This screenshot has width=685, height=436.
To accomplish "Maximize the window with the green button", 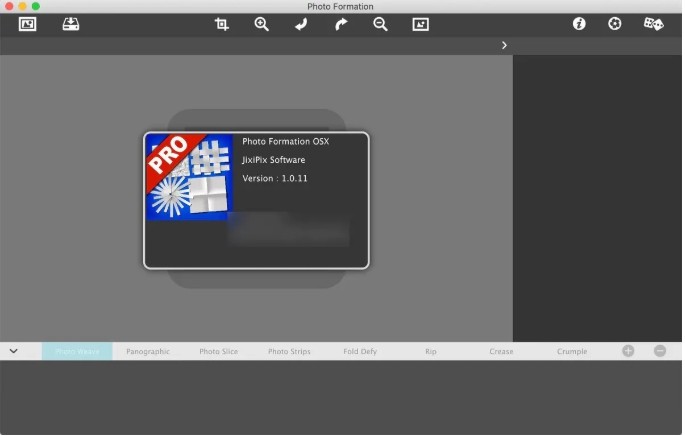I will [x=36, y=6].
